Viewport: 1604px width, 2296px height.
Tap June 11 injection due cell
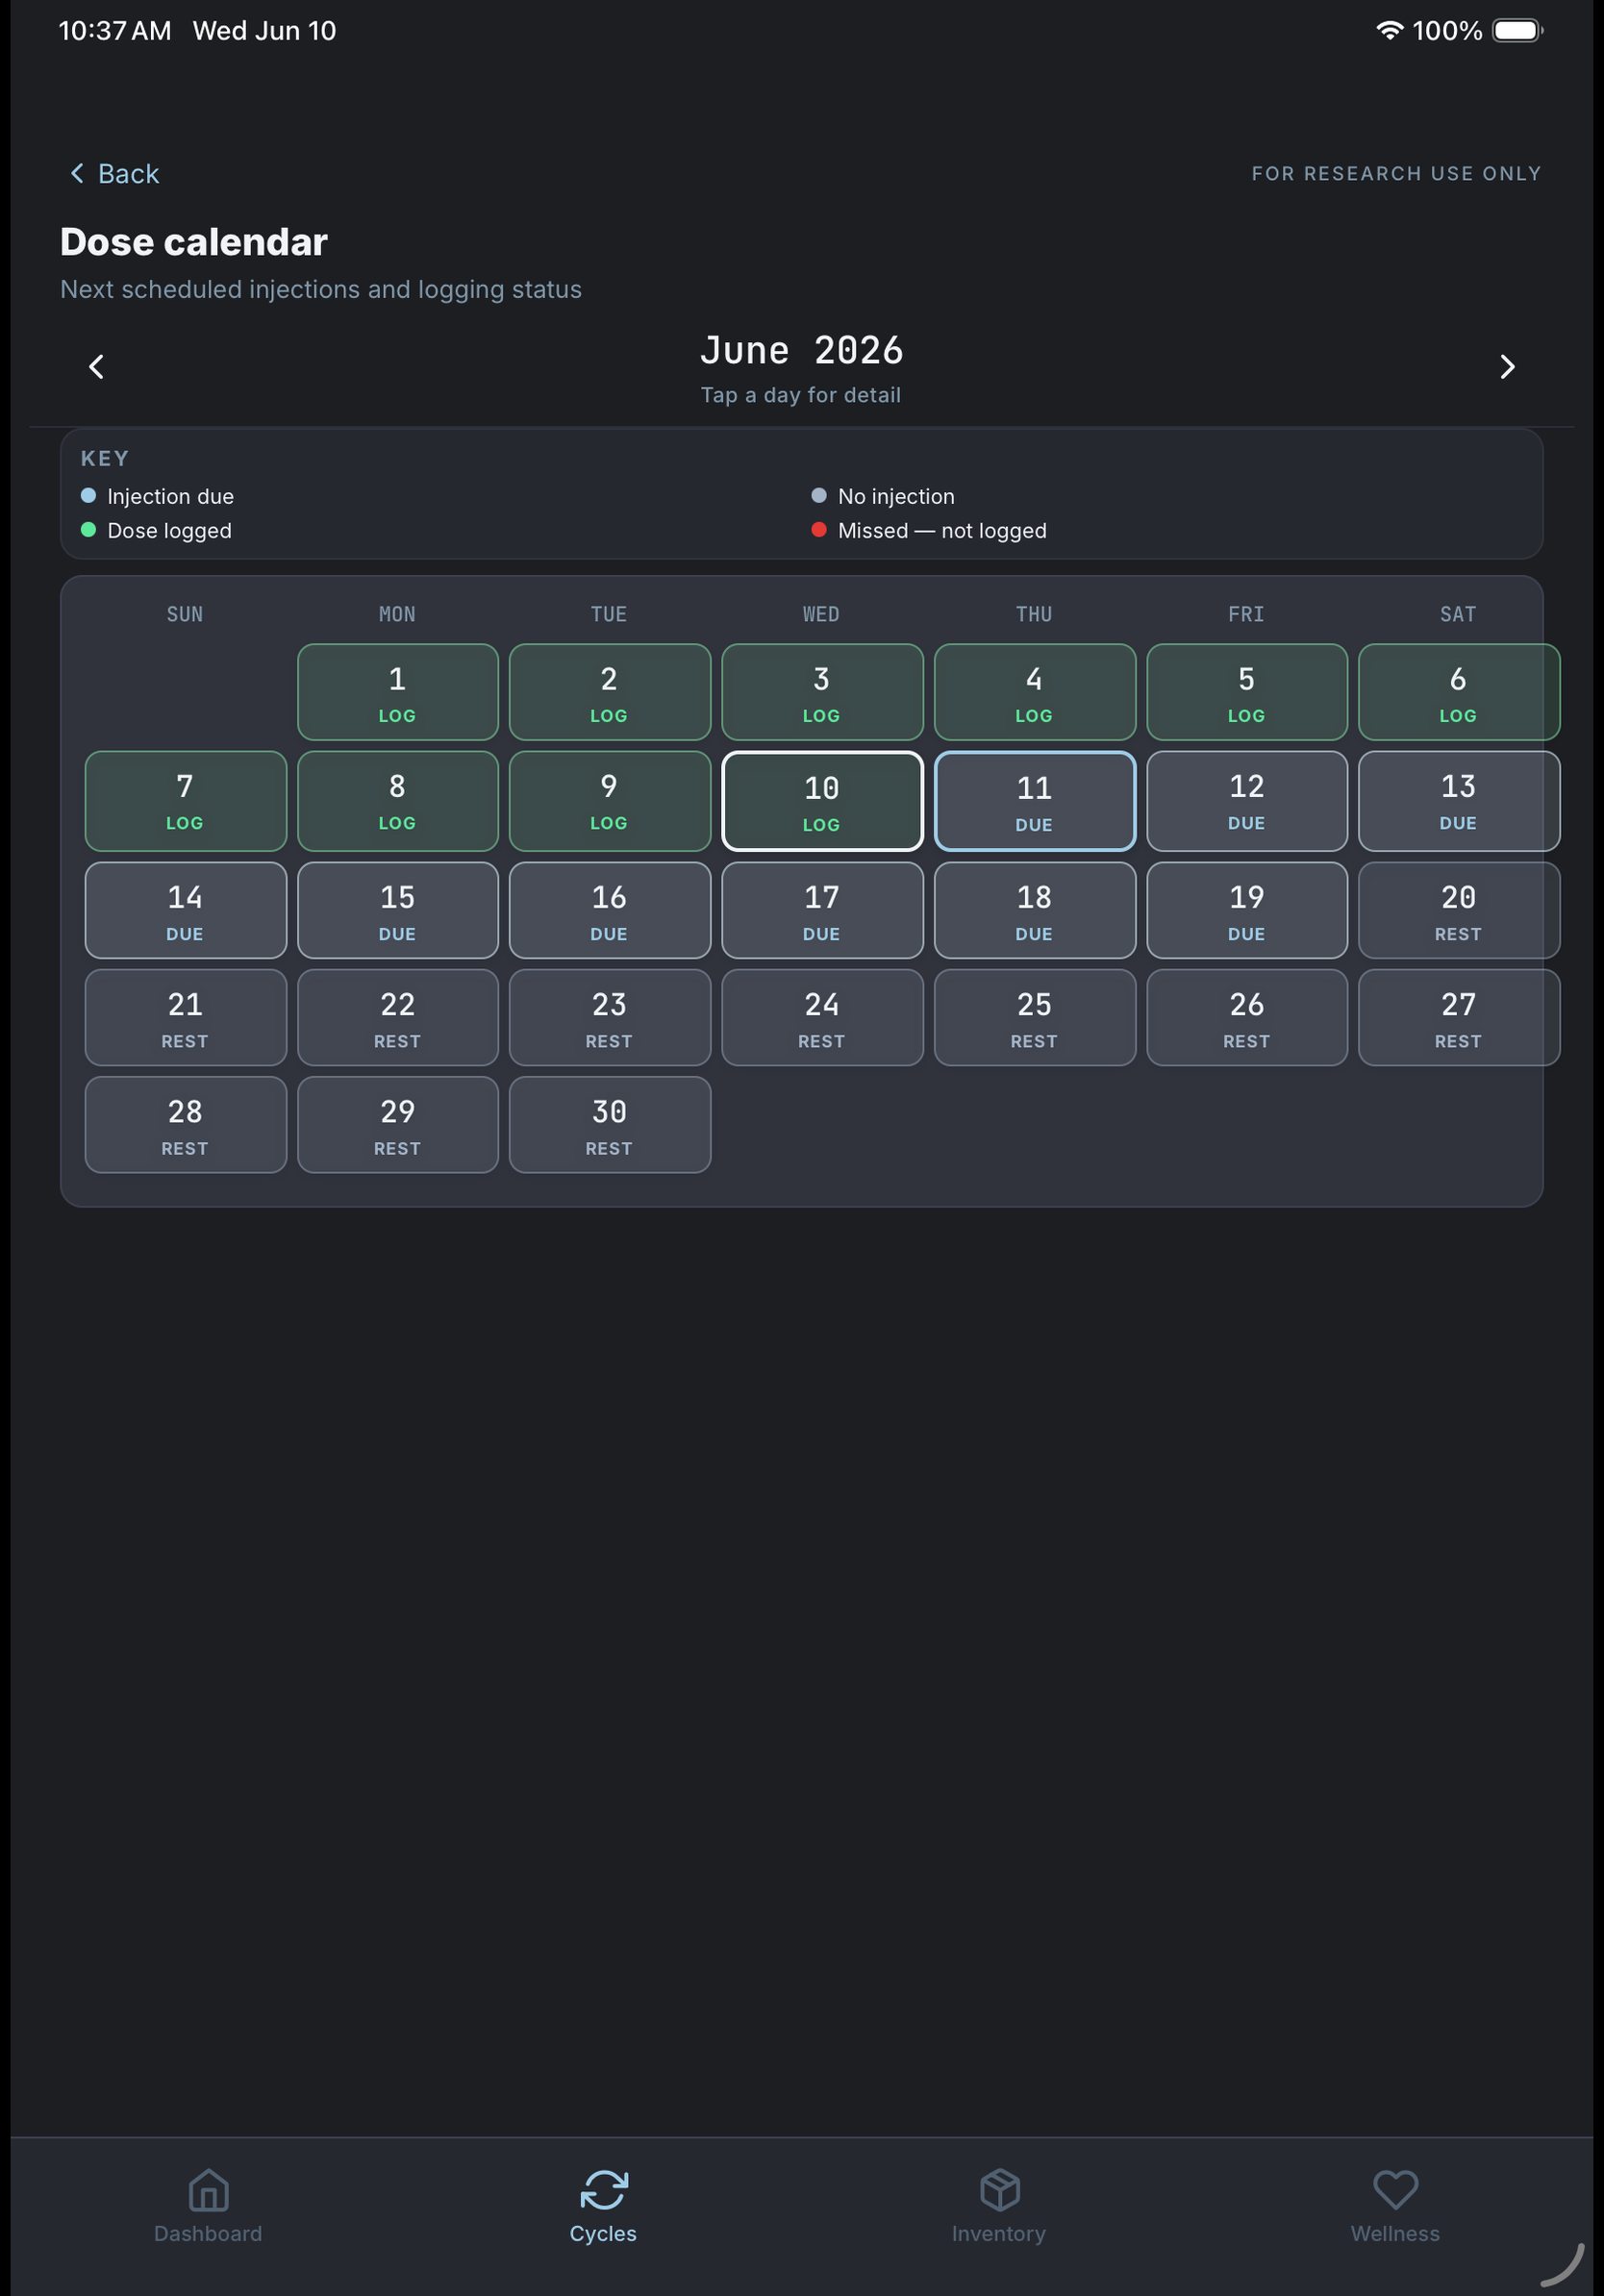[x=1035, y=801]
